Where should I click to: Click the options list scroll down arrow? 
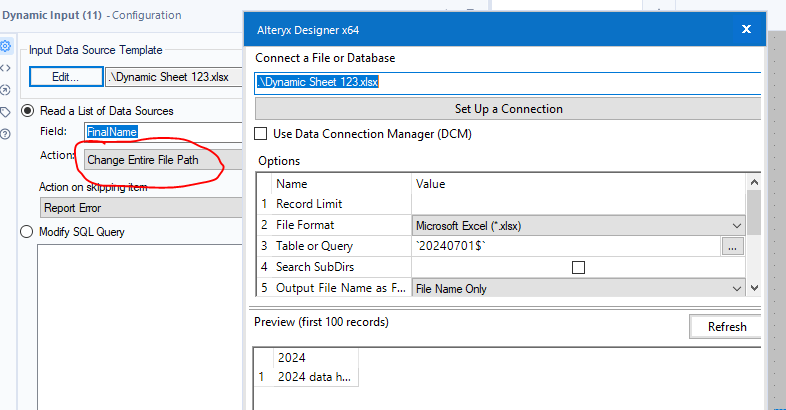tap(753, 288)
